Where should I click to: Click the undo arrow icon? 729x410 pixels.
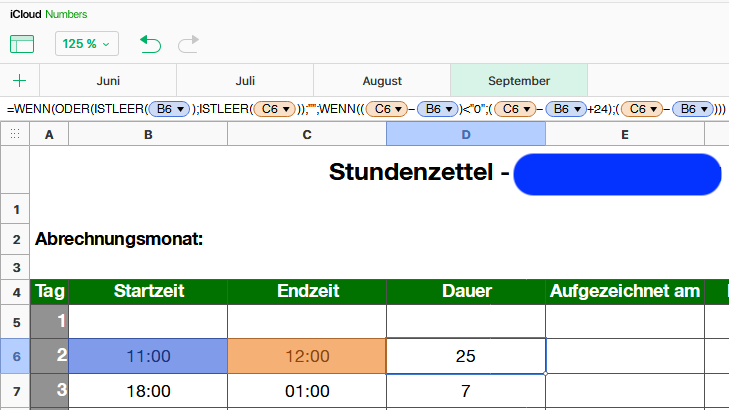[x=150, y=44]
